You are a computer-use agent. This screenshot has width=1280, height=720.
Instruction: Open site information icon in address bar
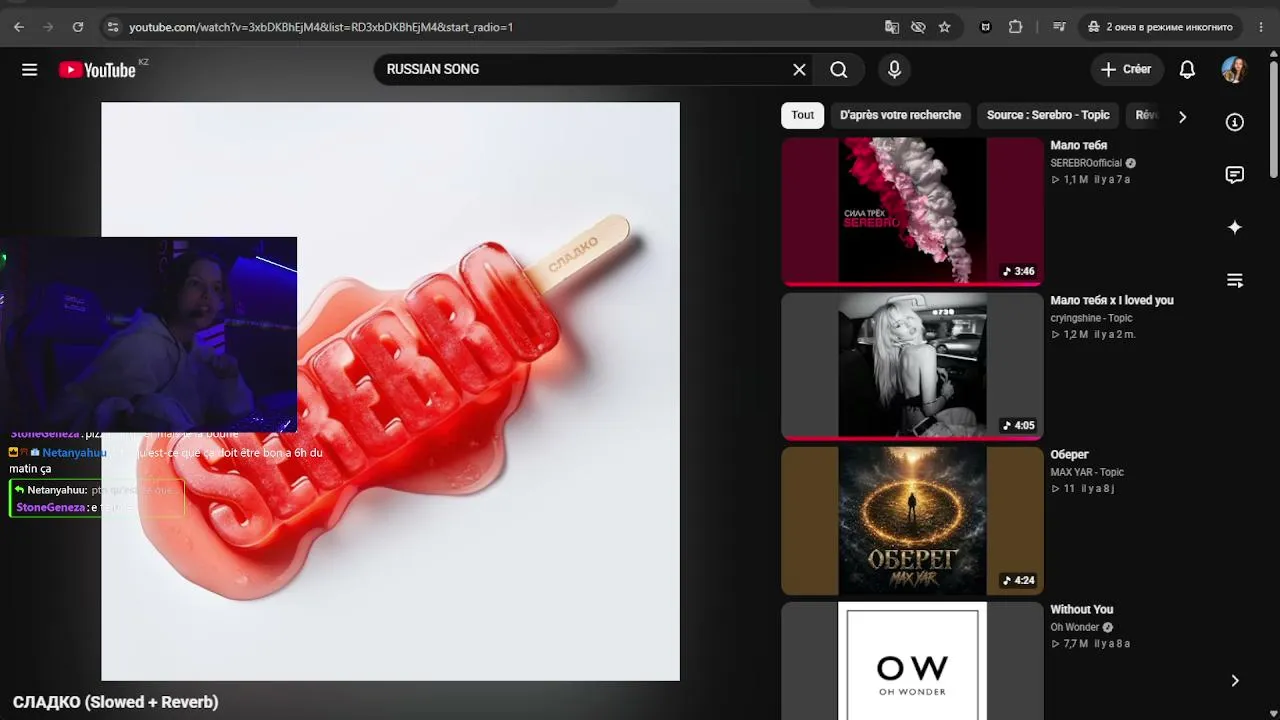click(x=112, y=27)
